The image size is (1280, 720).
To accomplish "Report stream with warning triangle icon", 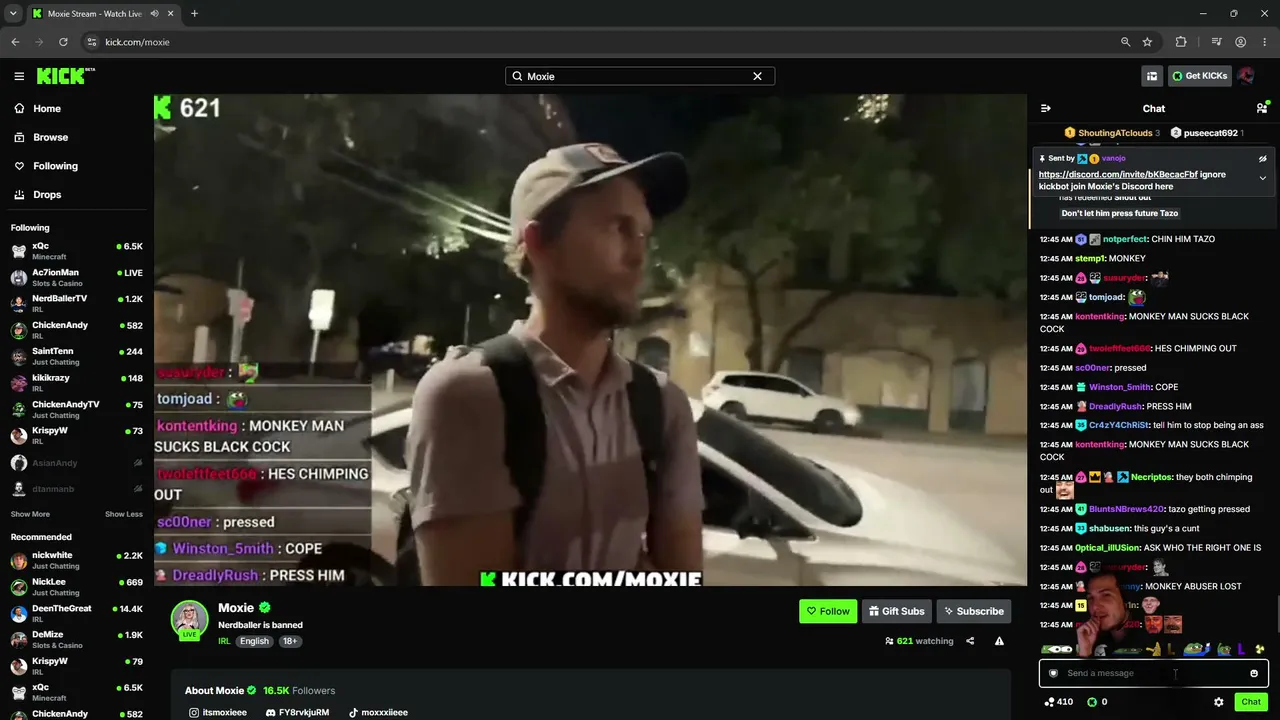I will click(x=999, y=641).
